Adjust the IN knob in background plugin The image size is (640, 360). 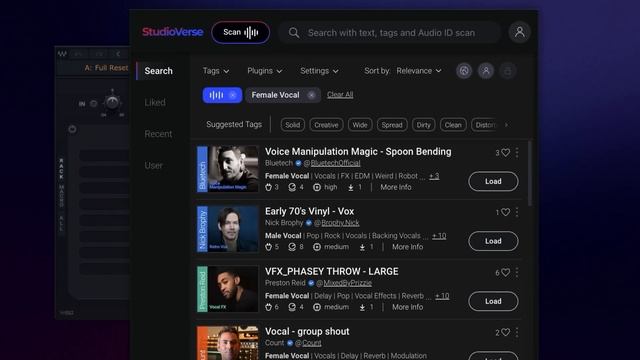click(x=112, y=102)
